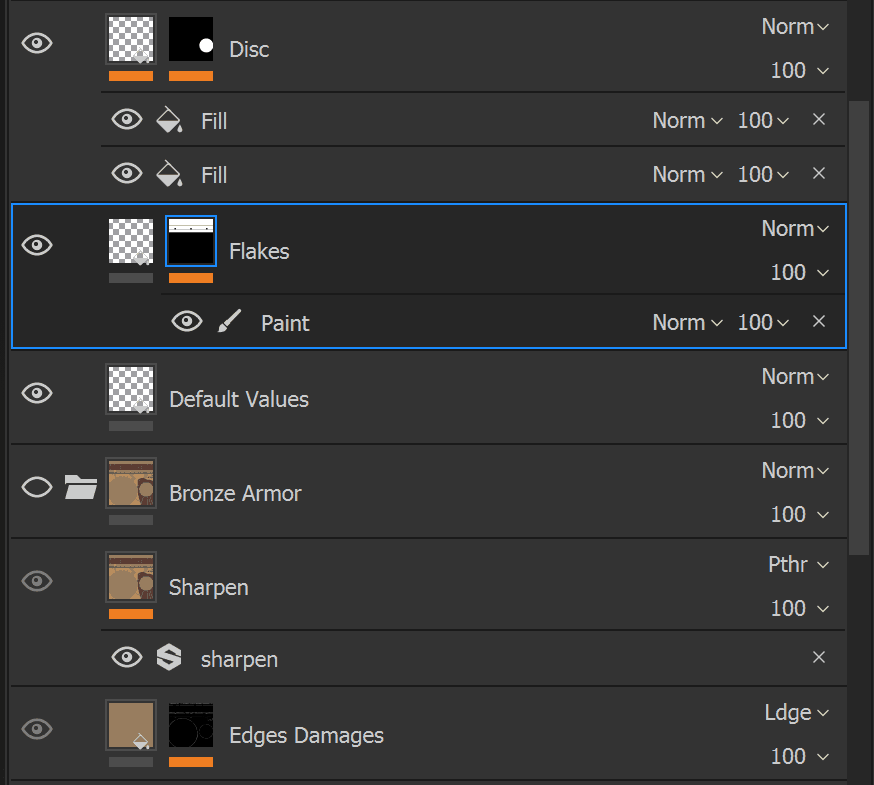Remove the first Fill effect via X icon
The image size is (874, 785).
[x=819, y=119]
